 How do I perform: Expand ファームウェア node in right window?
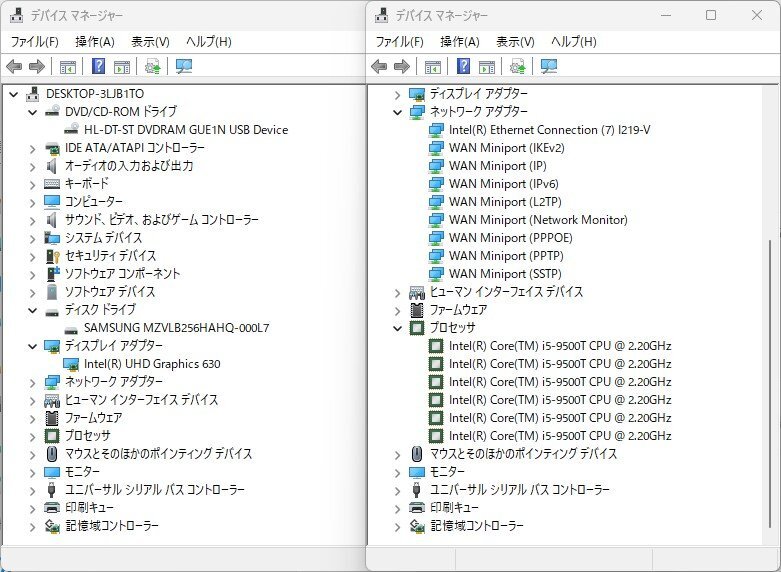tap(397, 310)
